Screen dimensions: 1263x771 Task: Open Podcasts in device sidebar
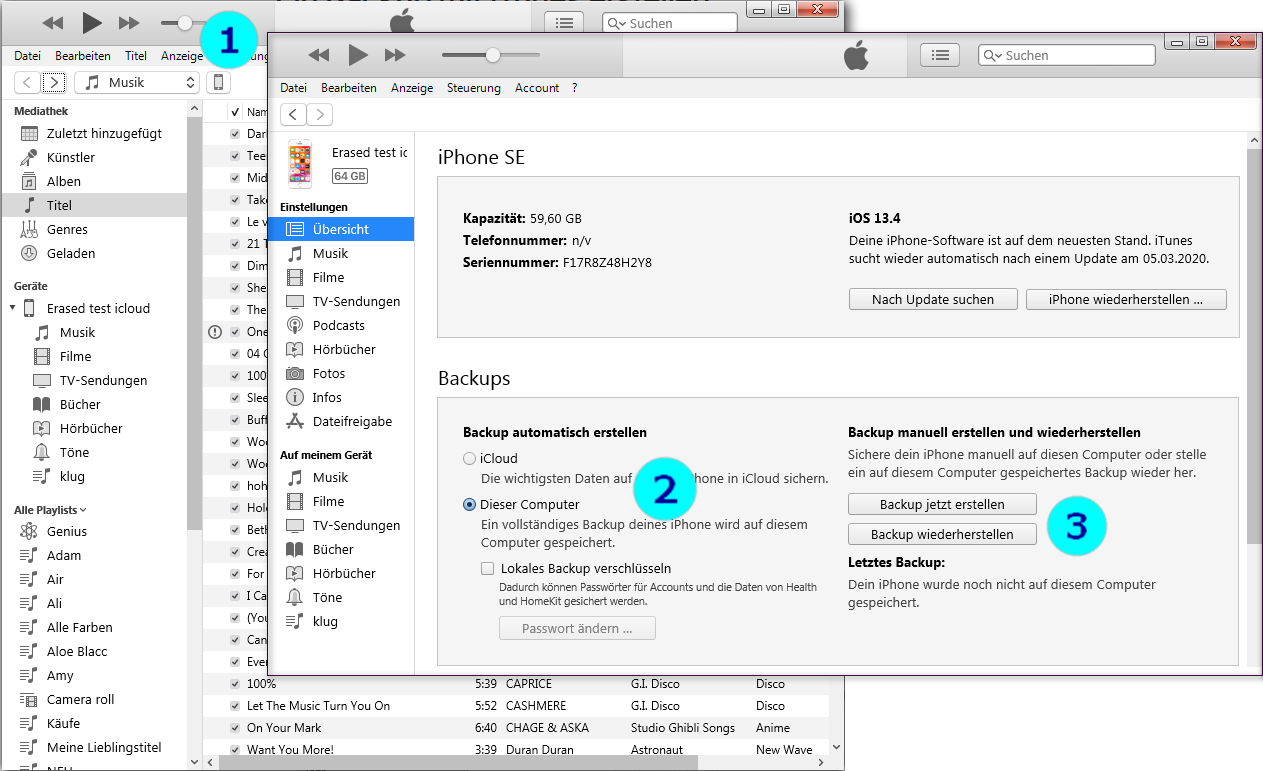(x=342, y=325)
